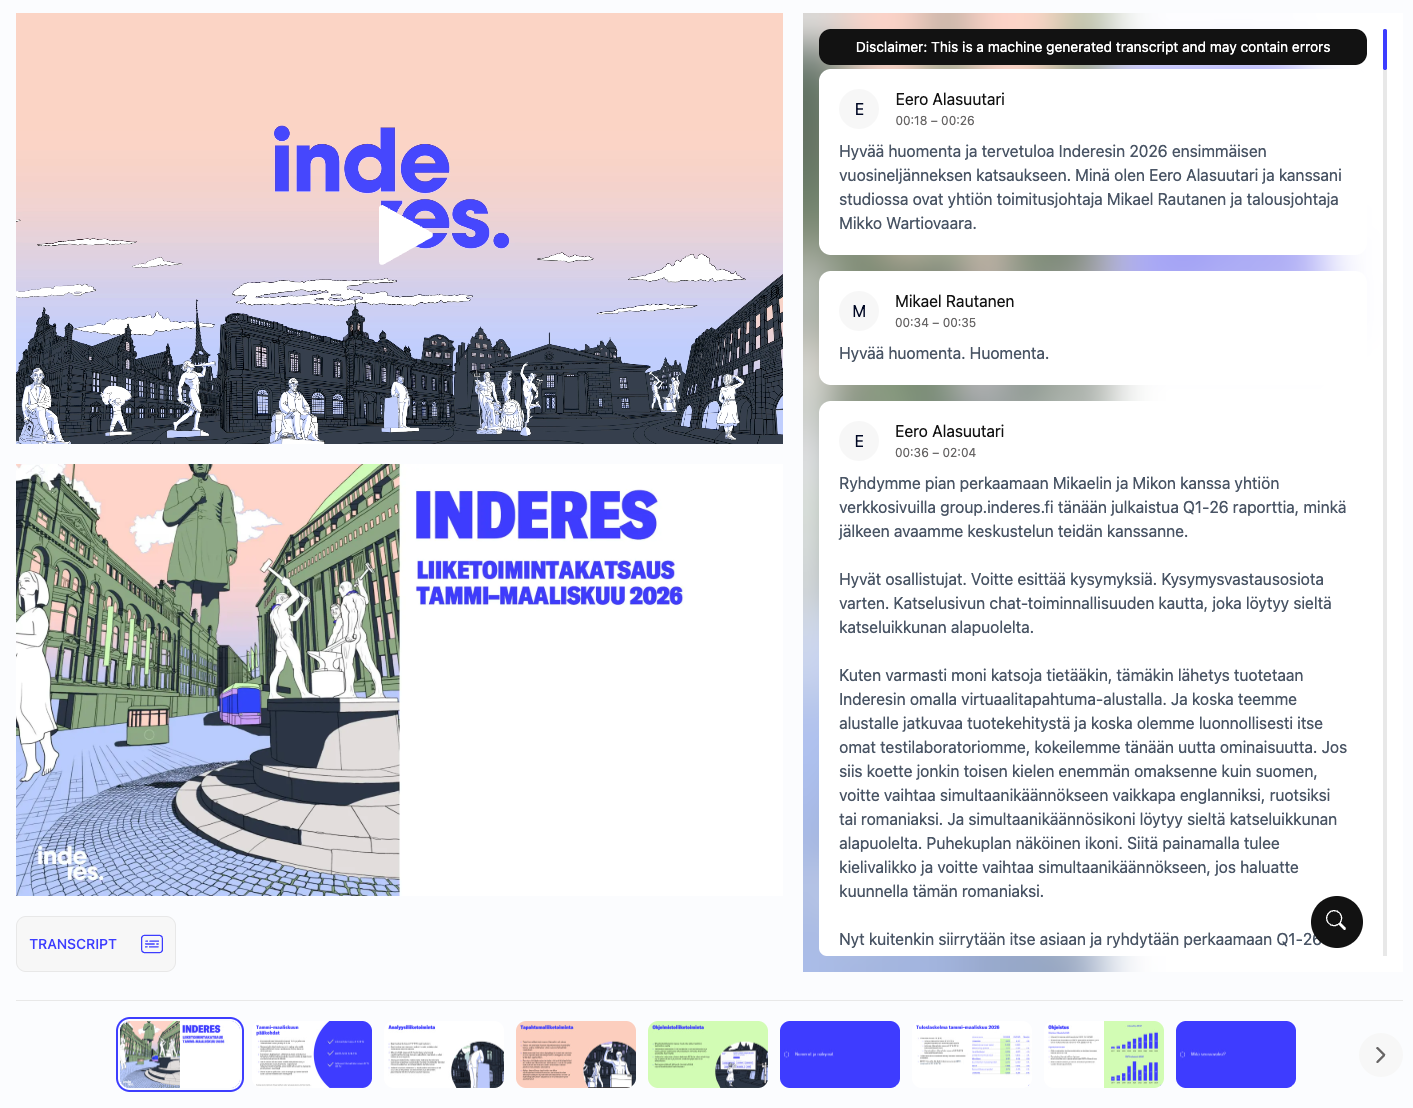Click the first entry text starting 'Hyvää huomenta ja tervetuloa'
This screenshot has height=1108, width=1413.
pyautogui.click(x=1091, y=187)
